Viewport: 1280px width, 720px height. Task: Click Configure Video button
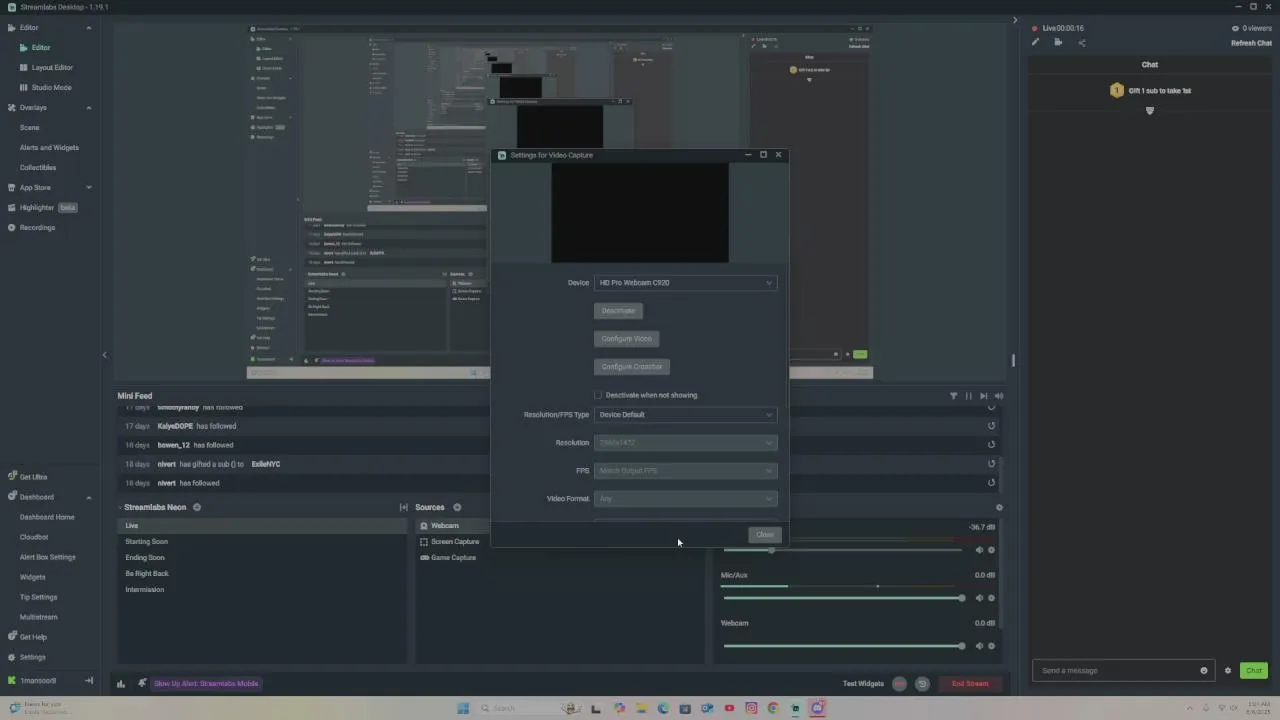(627, 339)
